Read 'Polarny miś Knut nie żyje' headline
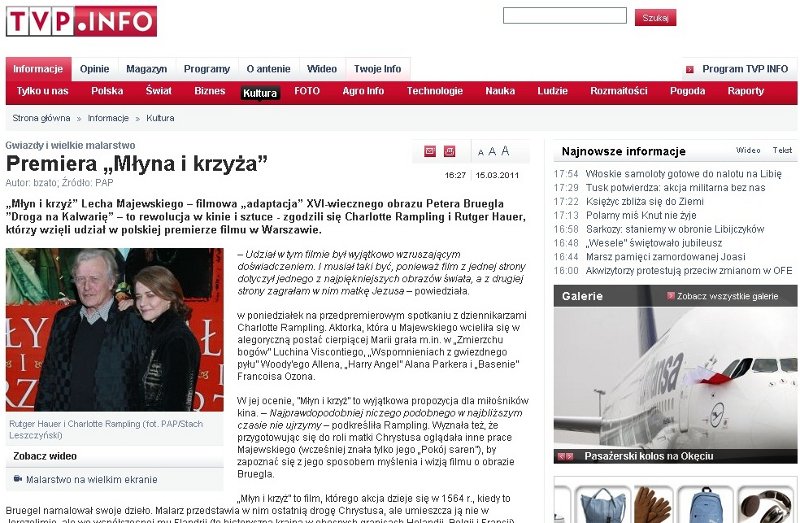Viewport: 800px width, 523px height. (642, 215)
